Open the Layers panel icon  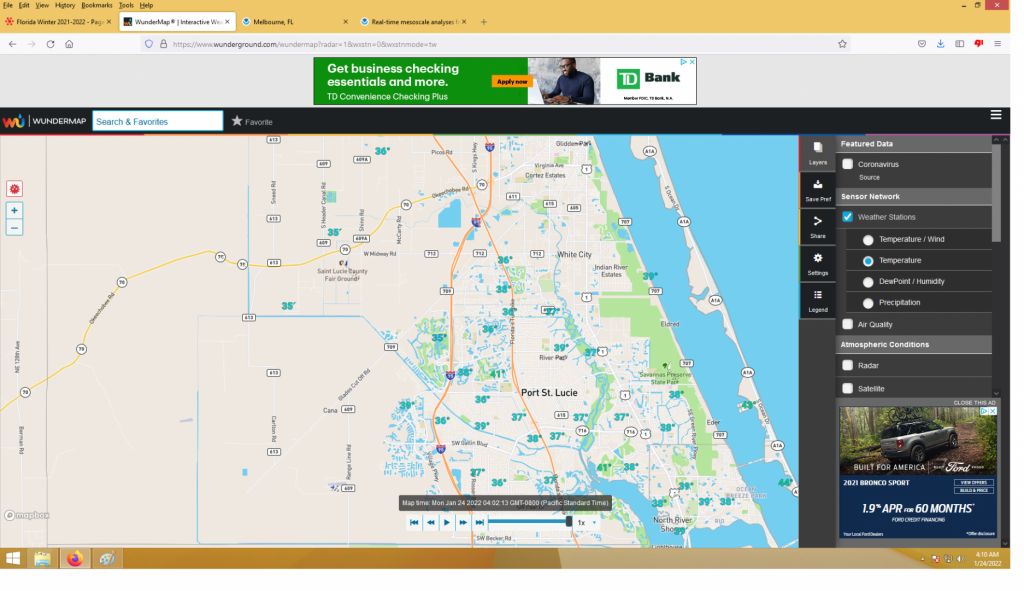tap(817, 151)
